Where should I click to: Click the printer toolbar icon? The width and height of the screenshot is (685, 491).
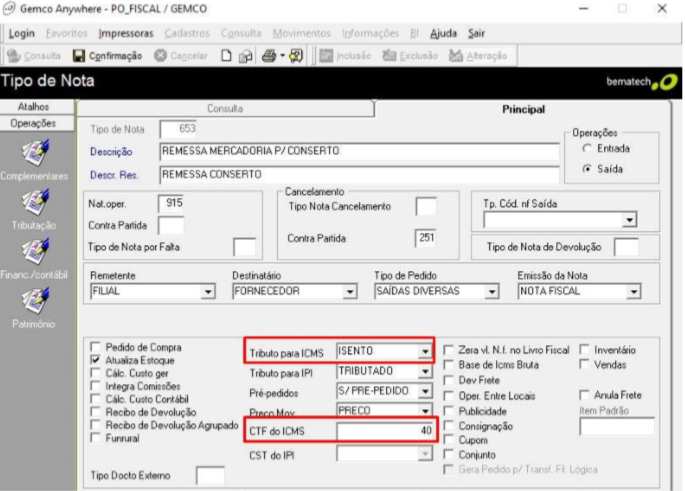click(269, 56)
